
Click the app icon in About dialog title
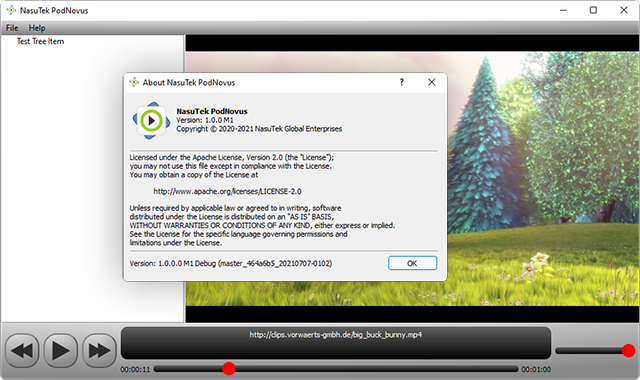(134, 82)
